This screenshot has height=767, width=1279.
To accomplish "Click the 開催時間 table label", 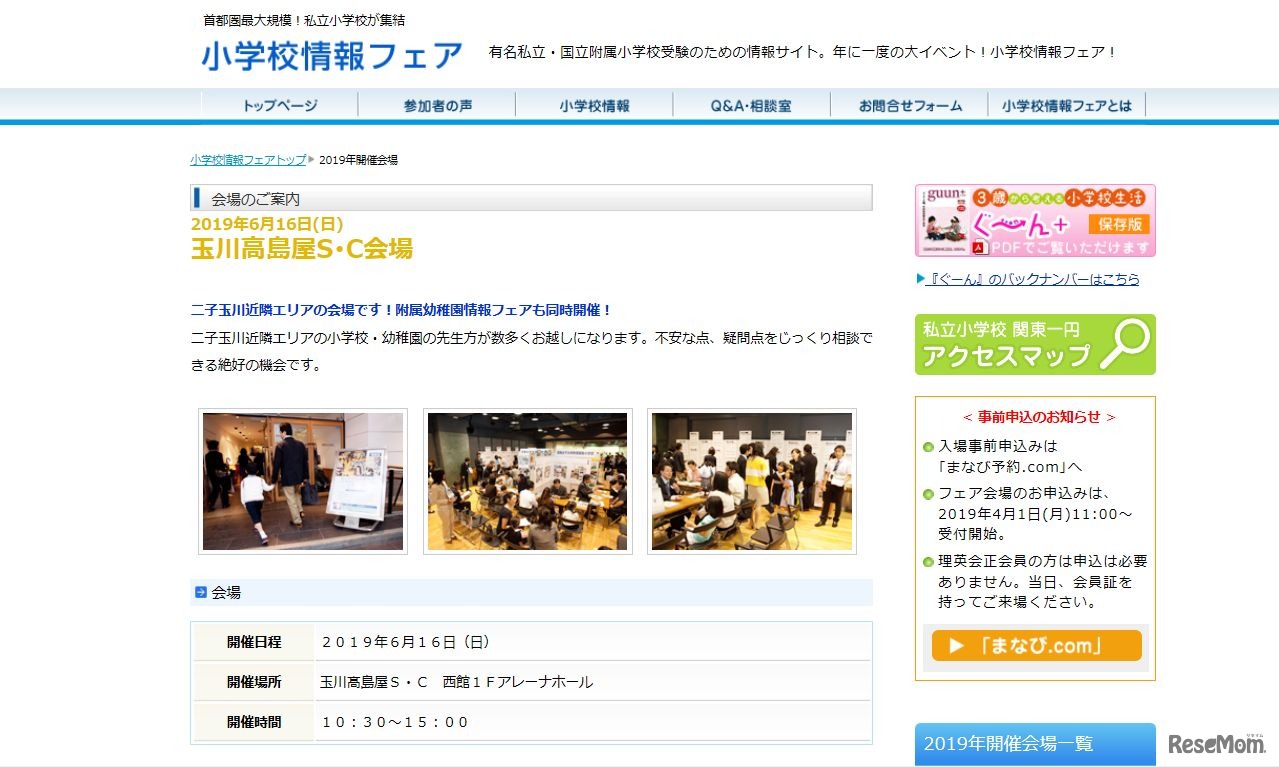I will click(254, 722).
